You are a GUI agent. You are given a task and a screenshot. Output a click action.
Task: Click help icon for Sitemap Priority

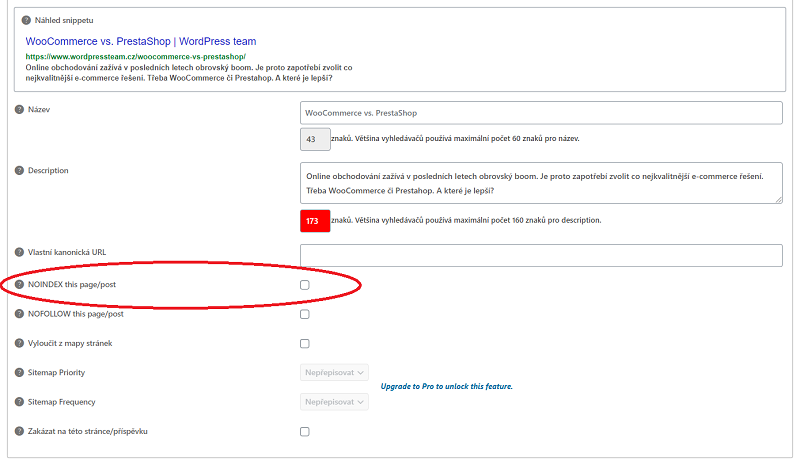[19, 373]
